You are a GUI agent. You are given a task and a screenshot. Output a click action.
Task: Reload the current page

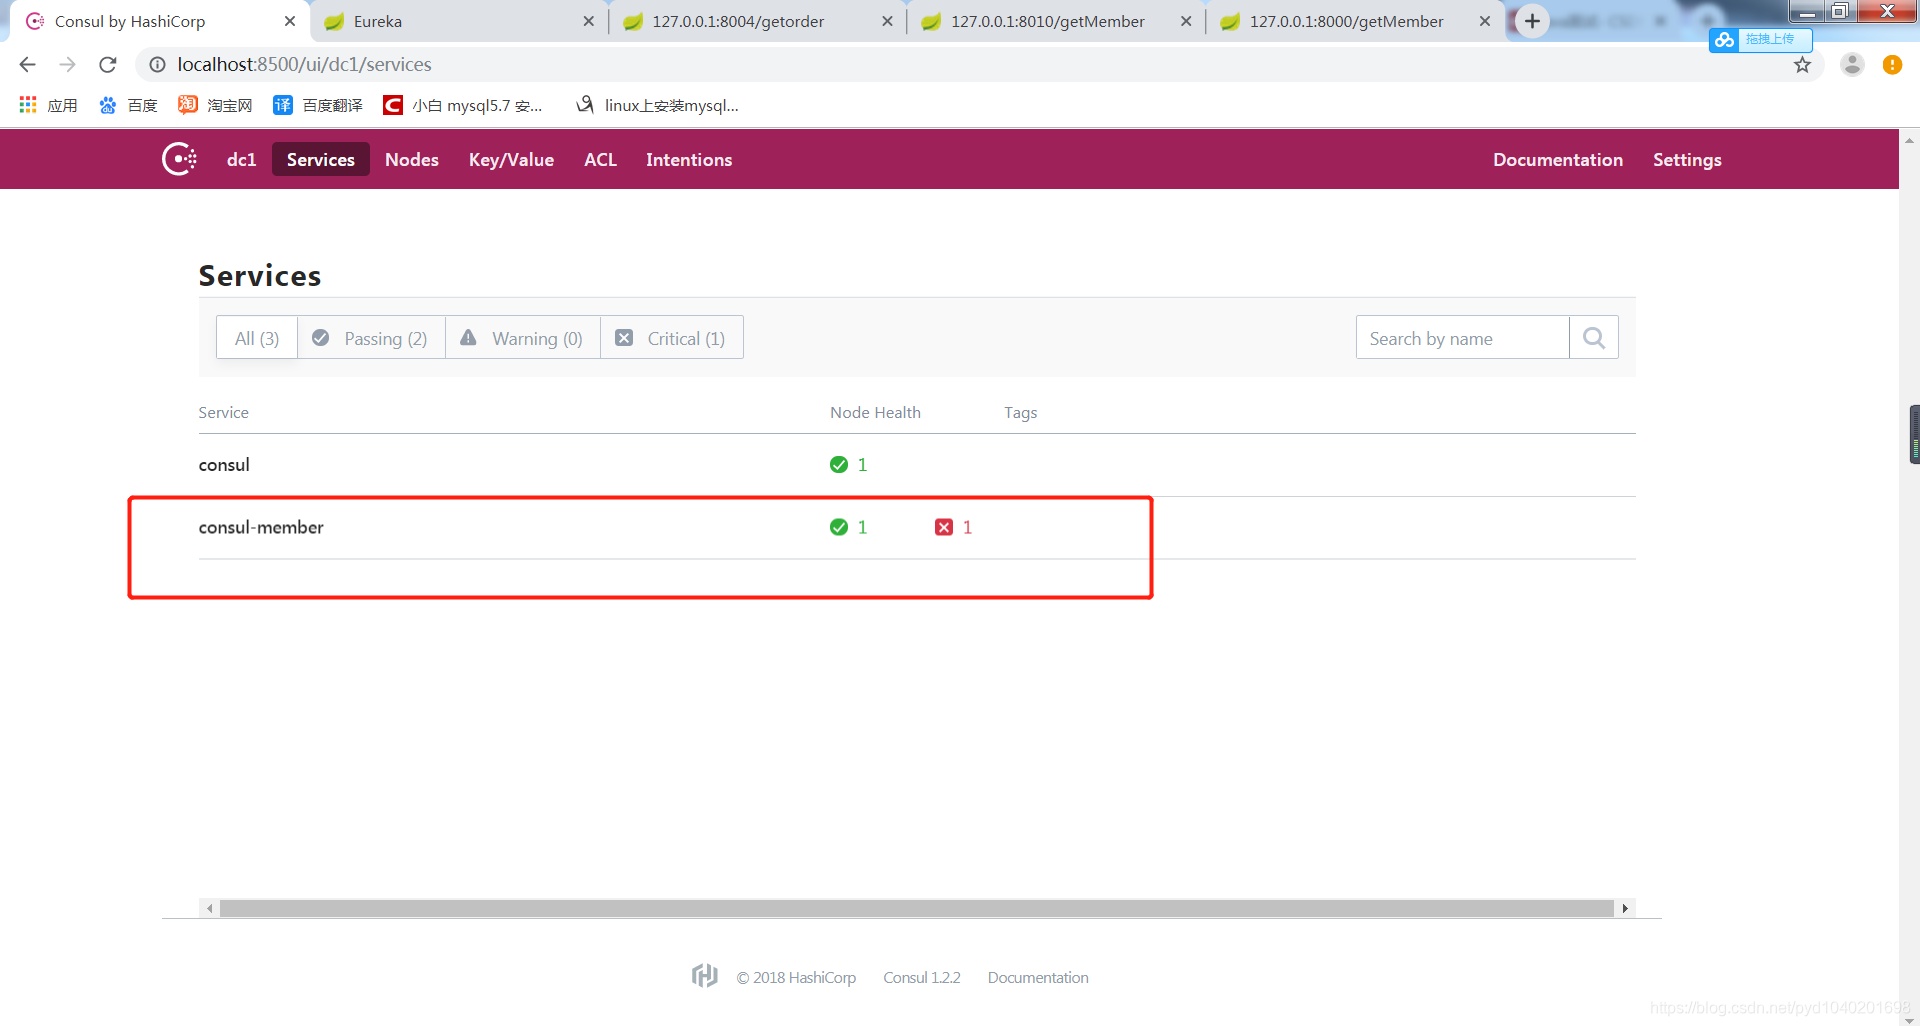[107, 64]
